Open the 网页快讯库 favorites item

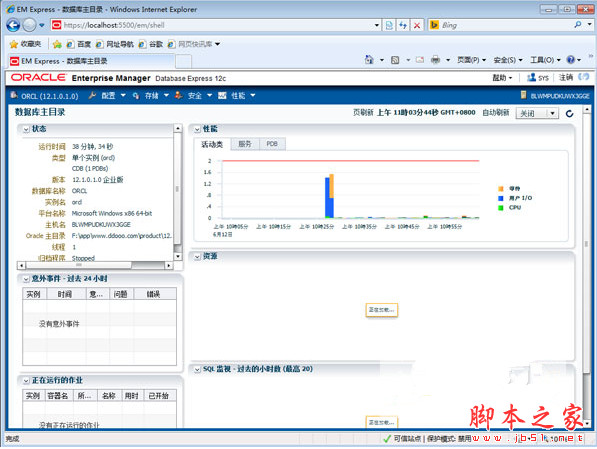[x=194, y=44]
